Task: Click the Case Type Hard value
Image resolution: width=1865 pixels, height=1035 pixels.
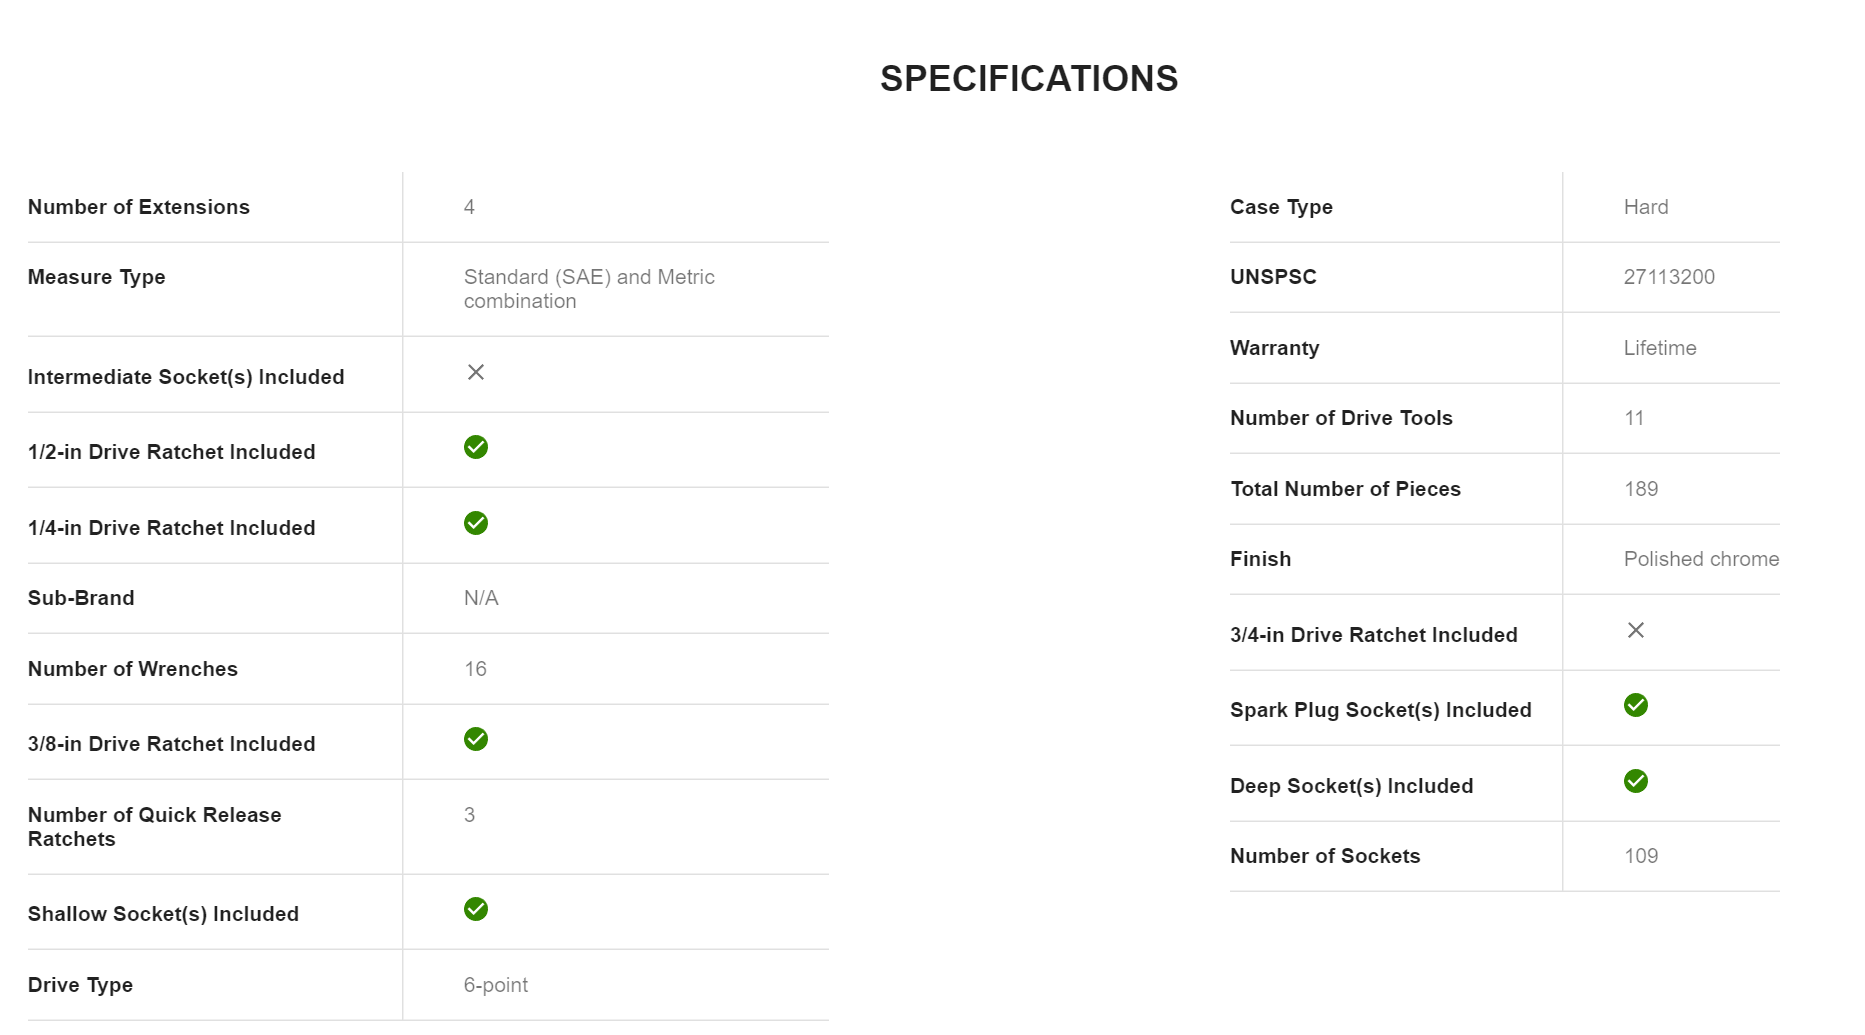Action: click(1646, 207)
